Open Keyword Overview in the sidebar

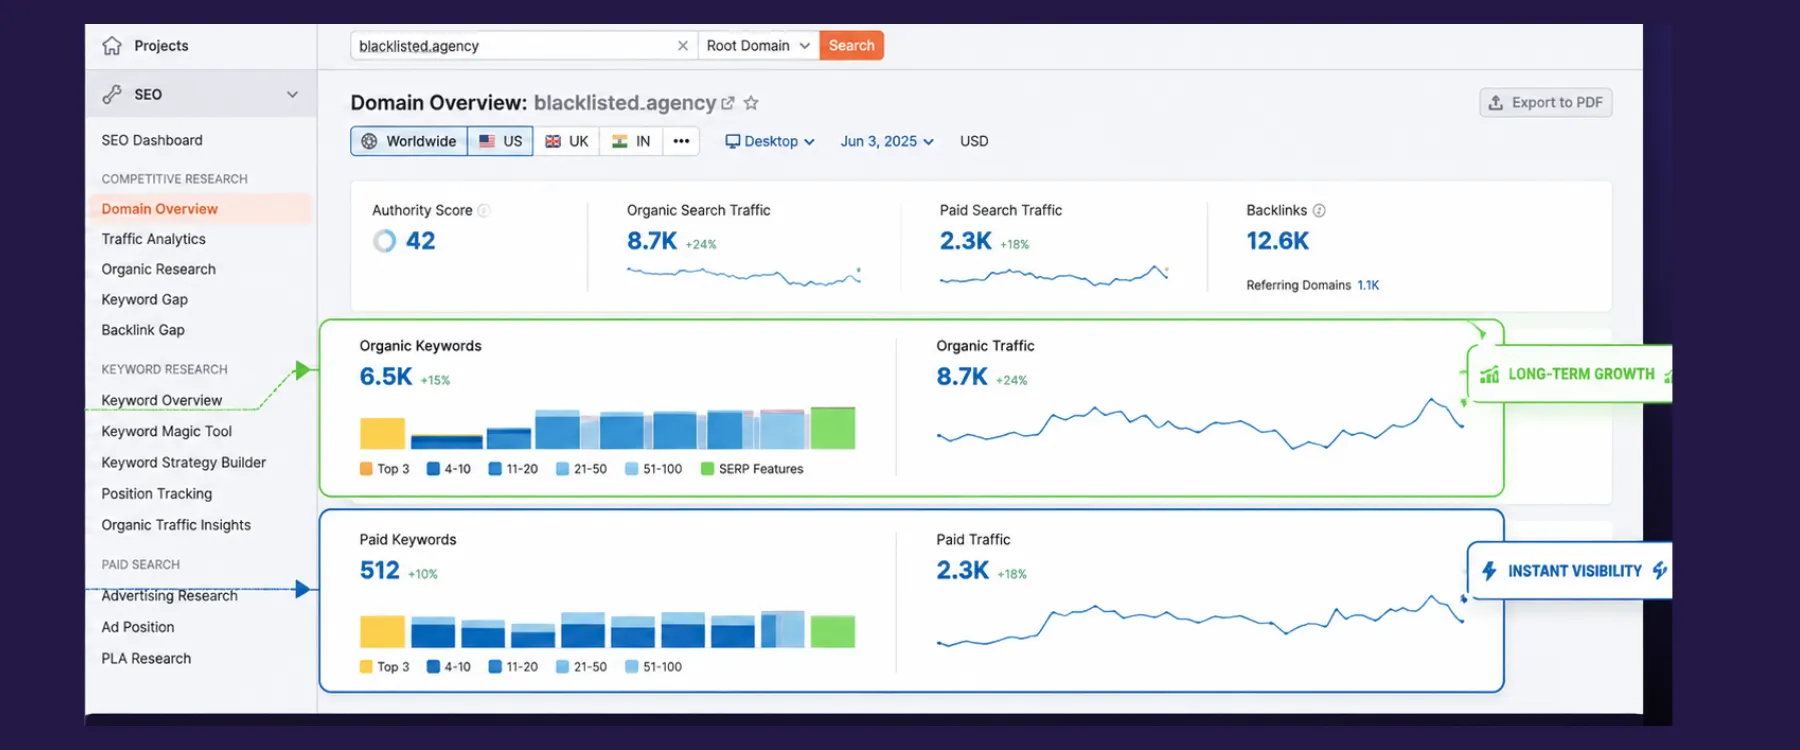162,400
